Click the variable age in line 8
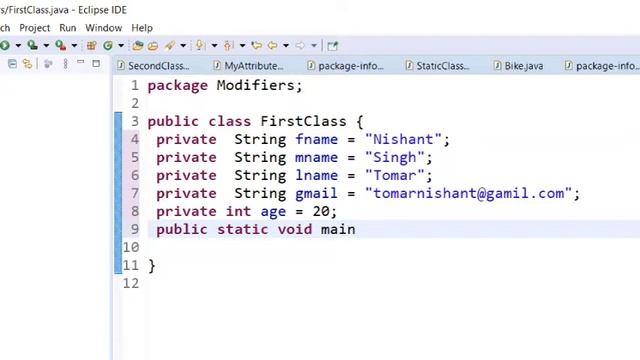The width and height of the screenshot is (640, 360). 273,212
